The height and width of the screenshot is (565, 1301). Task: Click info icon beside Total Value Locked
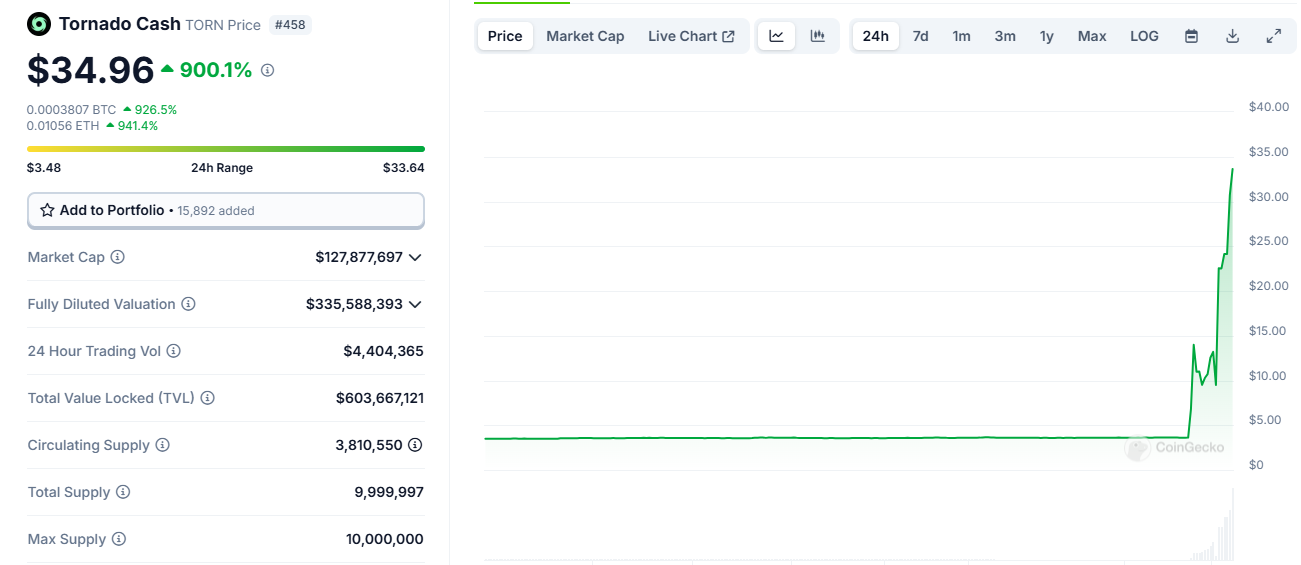pos(208,398)
